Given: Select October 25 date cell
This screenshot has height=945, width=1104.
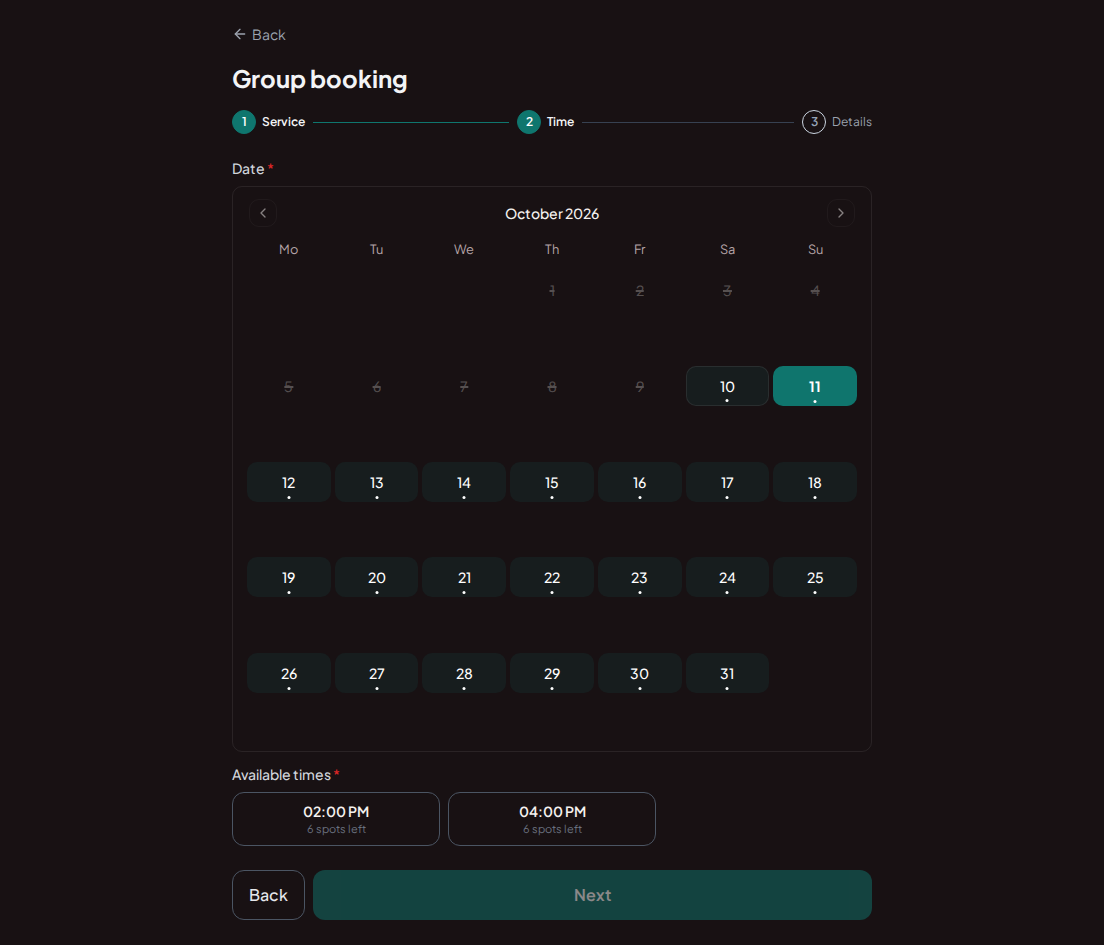Looking at the screenshot, I should (815, 577).
